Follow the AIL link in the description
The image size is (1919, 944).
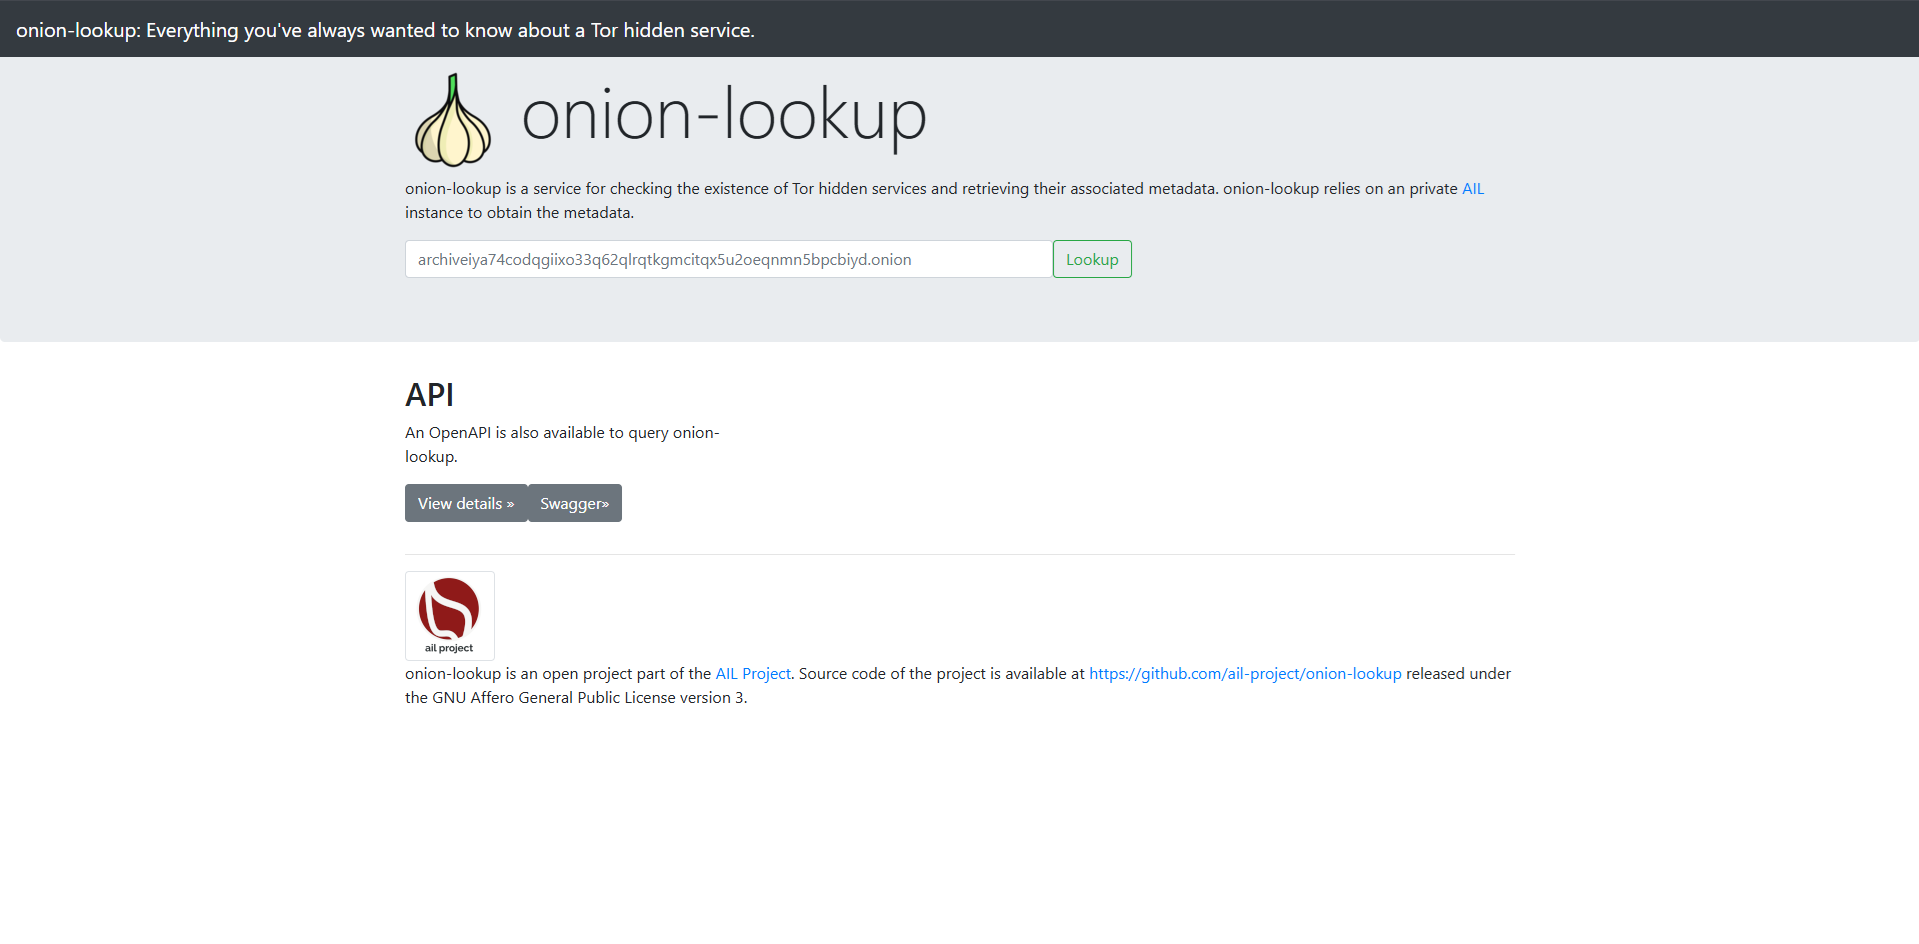(1473, 189)
